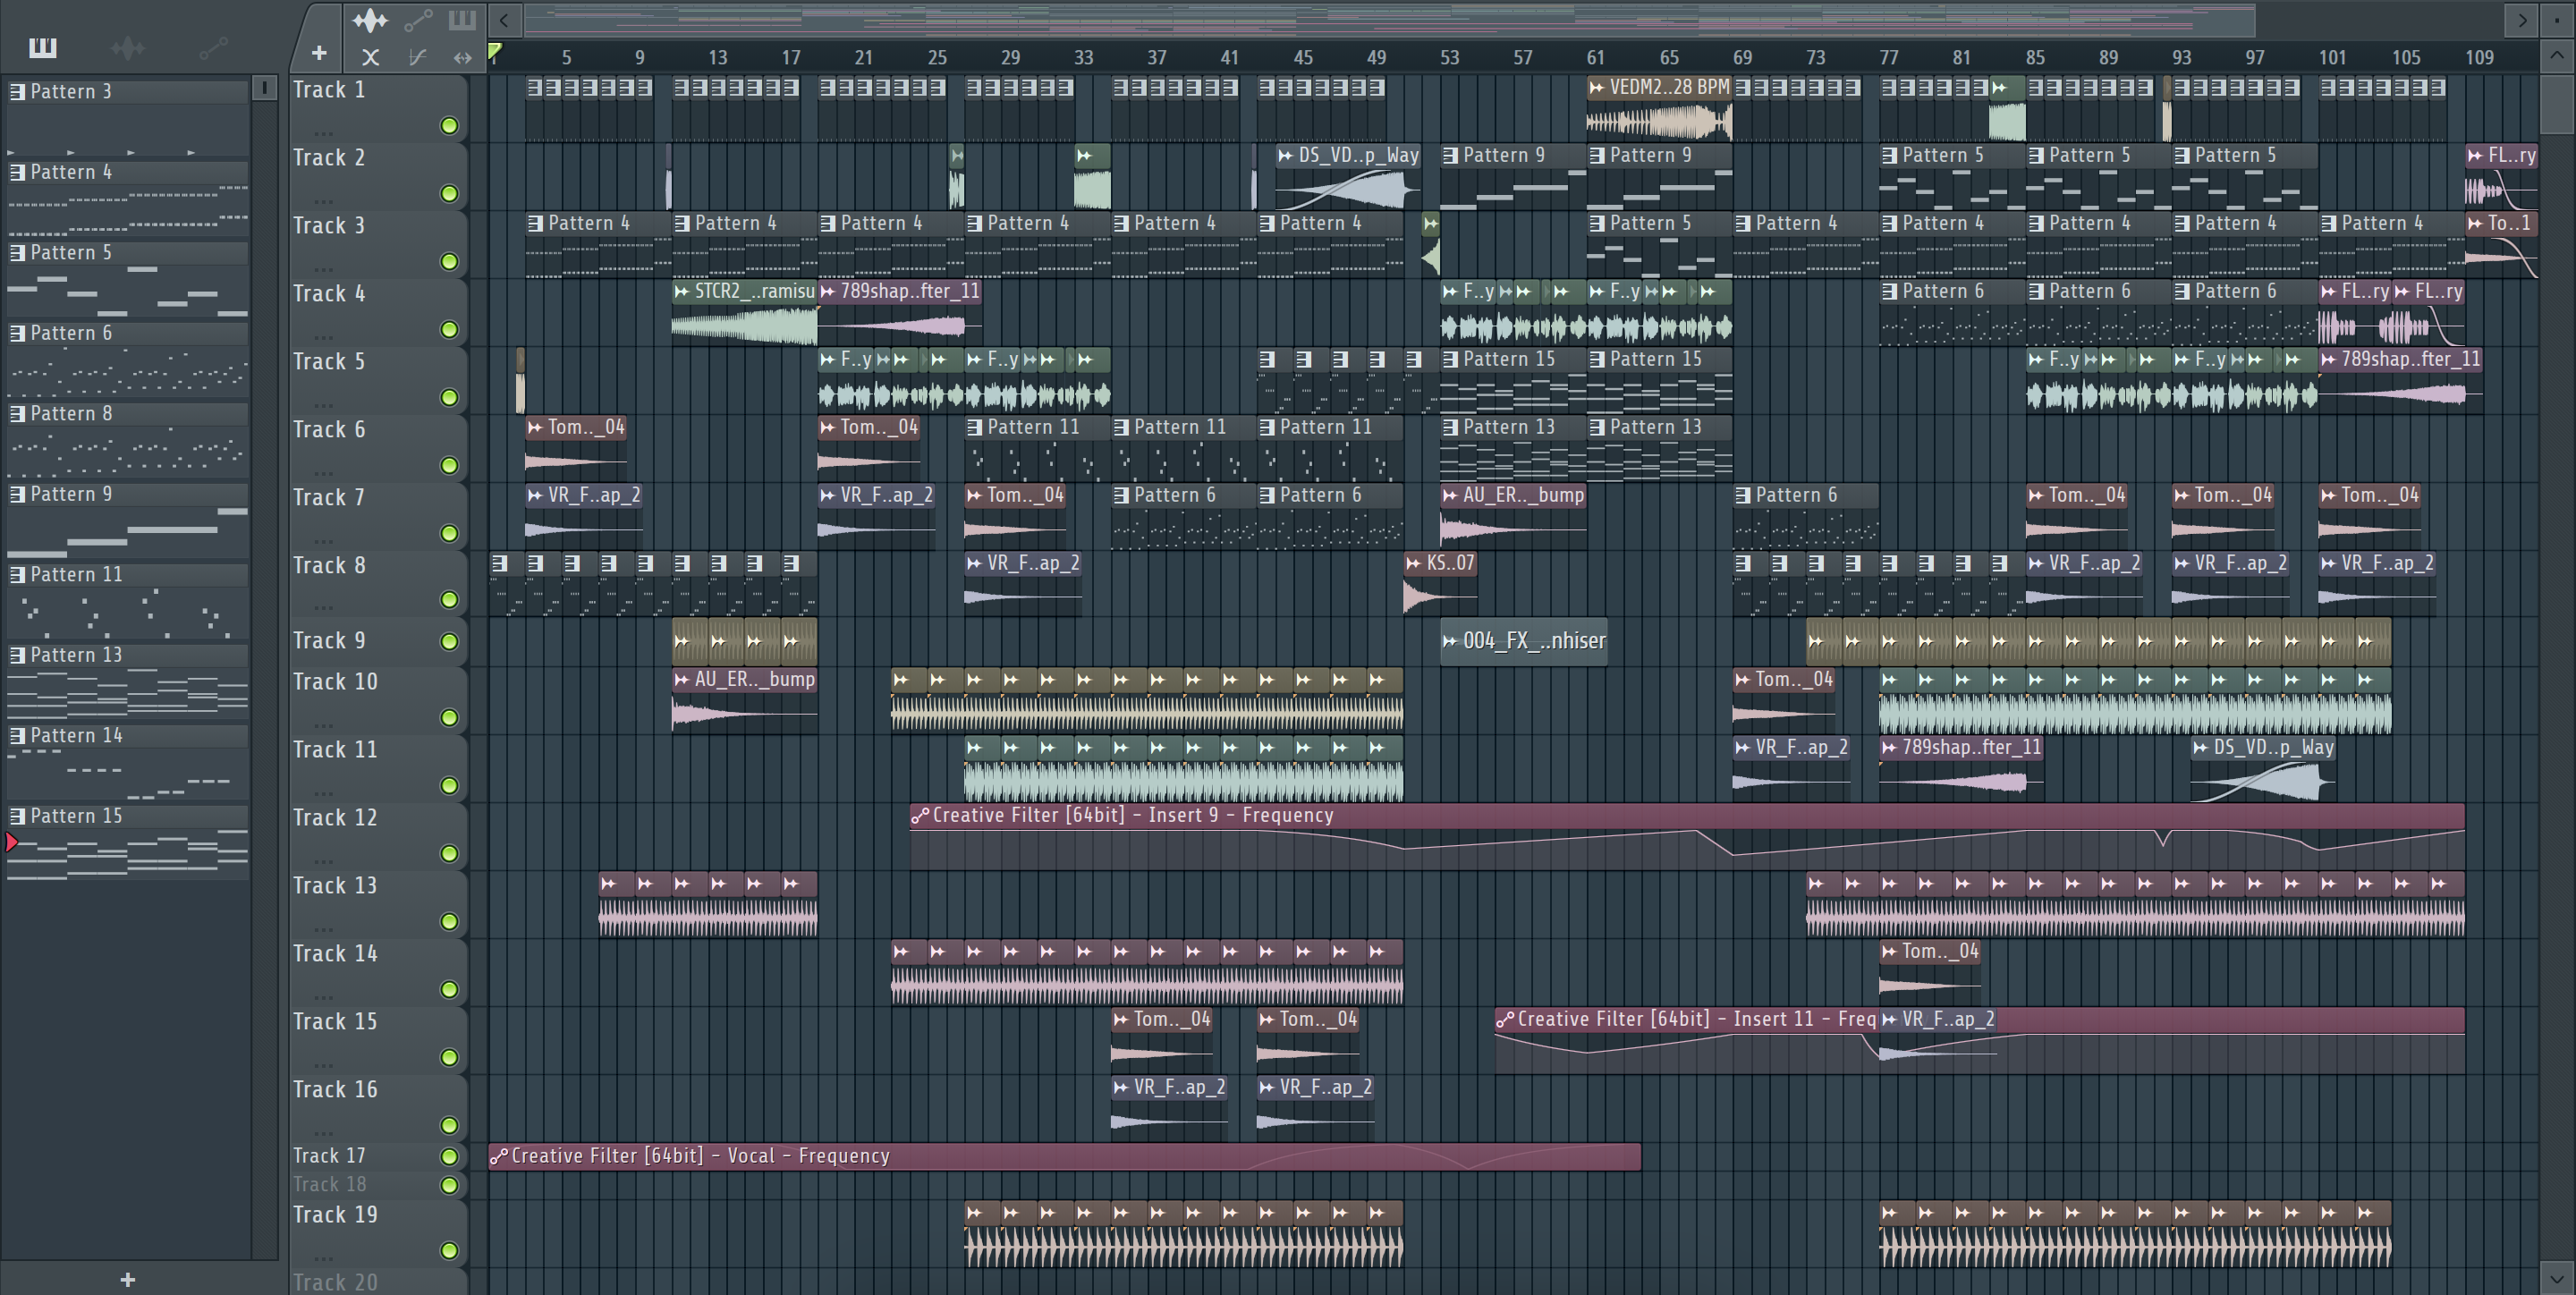Click the X crossfade tool icon
The image size is (2576, 1295).
(370, 57)
